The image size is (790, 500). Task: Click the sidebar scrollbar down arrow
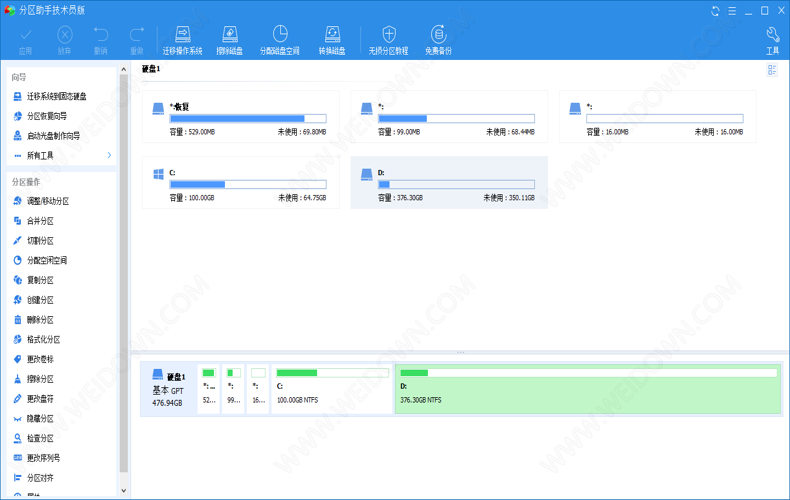123,490
